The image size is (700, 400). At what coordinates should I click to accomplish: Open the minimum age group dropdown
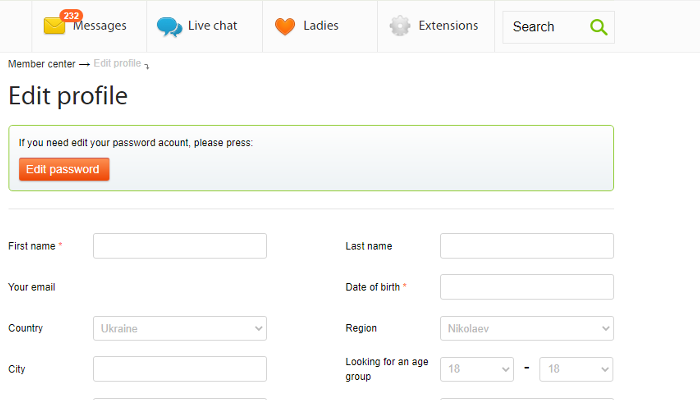coord(477,369)
